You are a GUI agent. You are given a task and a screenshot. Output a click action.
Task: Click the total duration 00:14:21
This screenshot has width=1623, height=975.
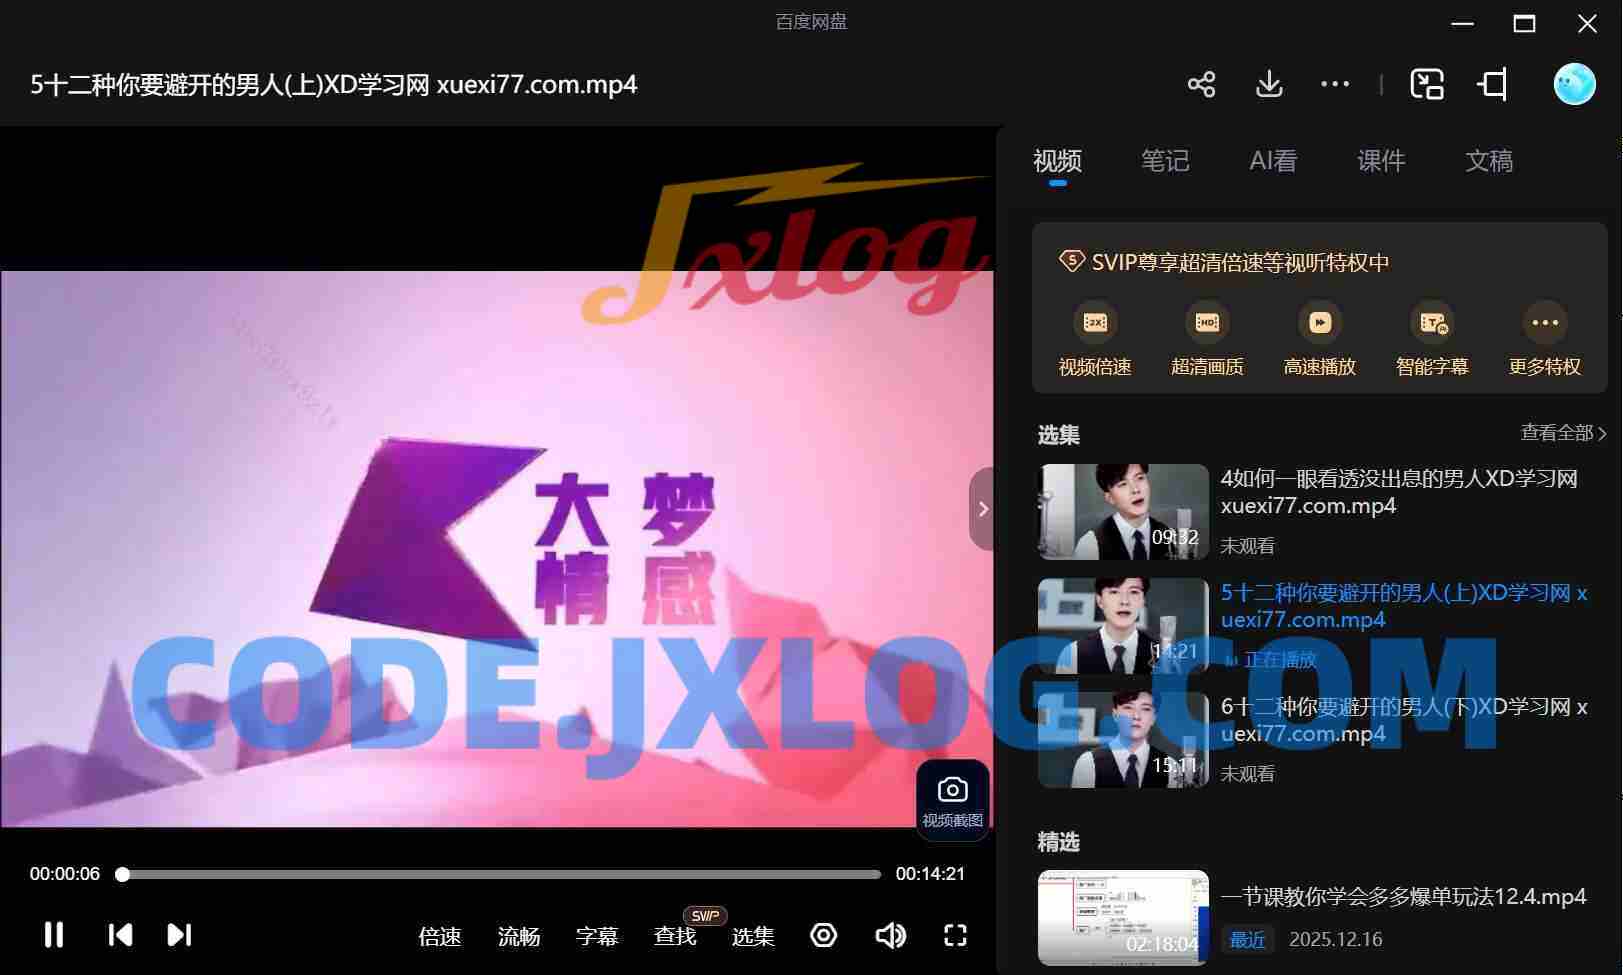(x=930, y=874)
